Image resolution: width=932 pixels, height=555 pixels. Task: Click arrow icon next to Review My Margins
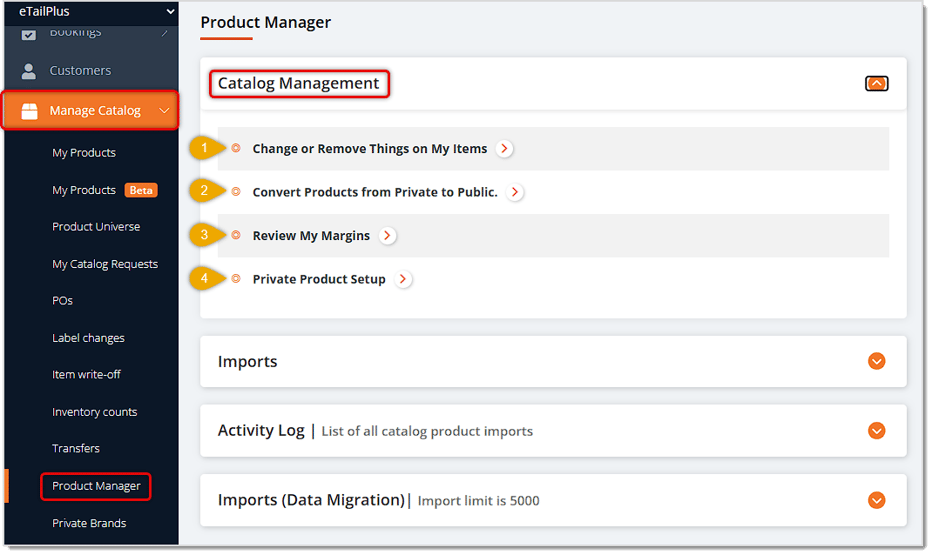click(388, 235)
